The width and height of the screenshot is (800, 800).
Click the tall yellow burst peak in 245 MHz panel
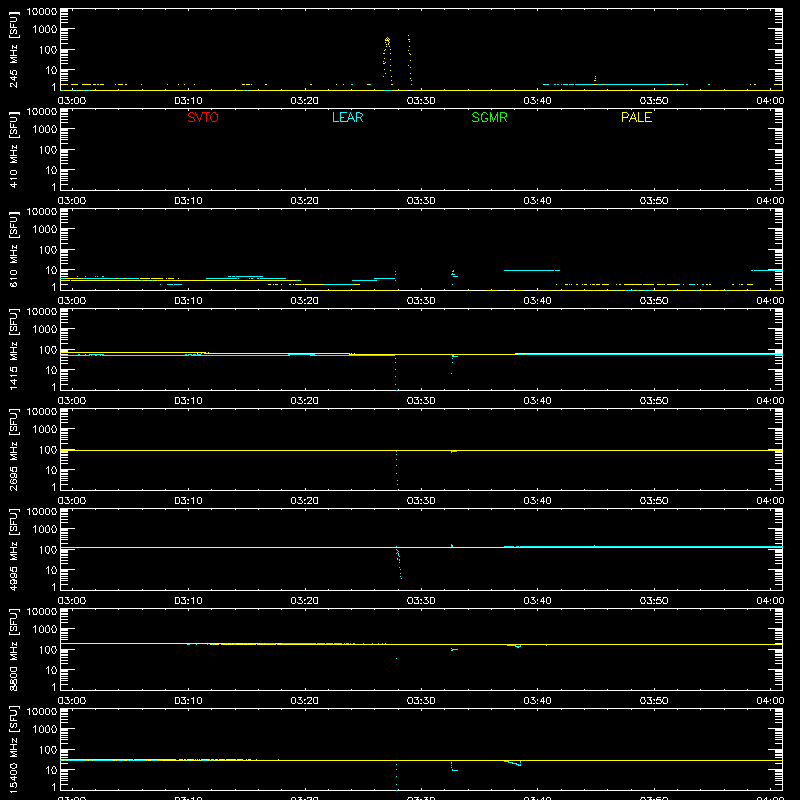point(387,60)
